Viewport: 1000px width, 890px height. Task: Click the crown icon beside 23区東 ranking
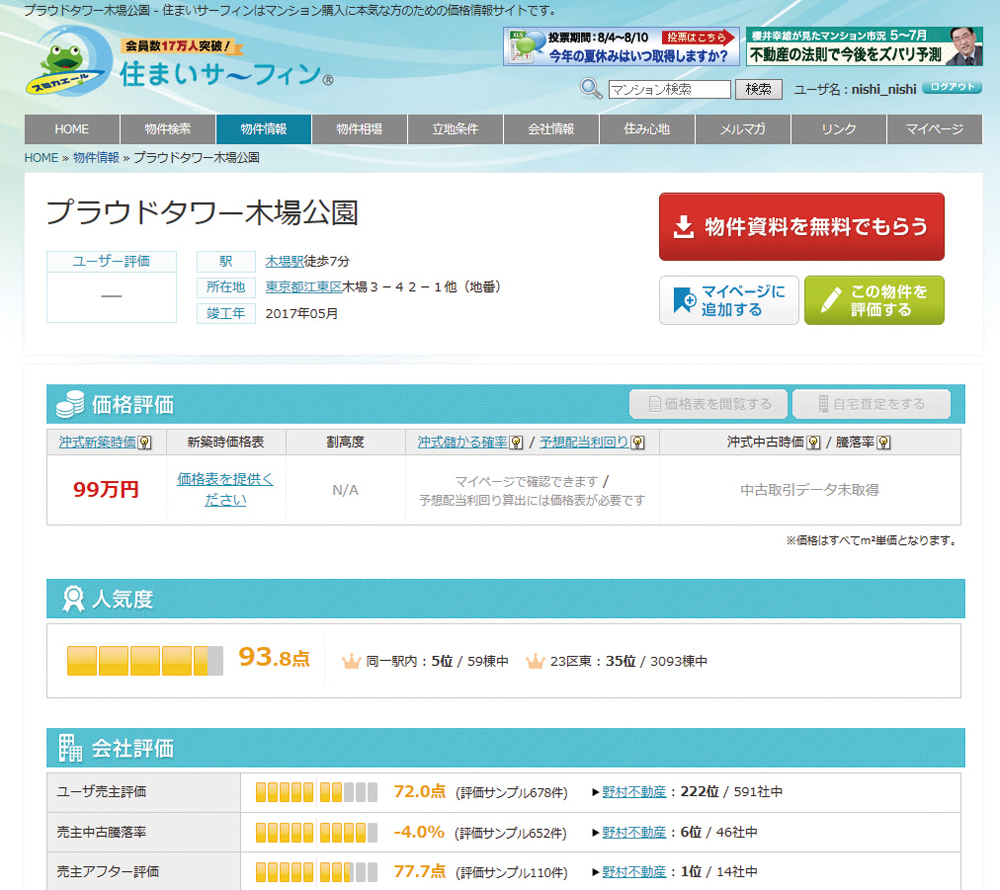(x=535, y=661)
